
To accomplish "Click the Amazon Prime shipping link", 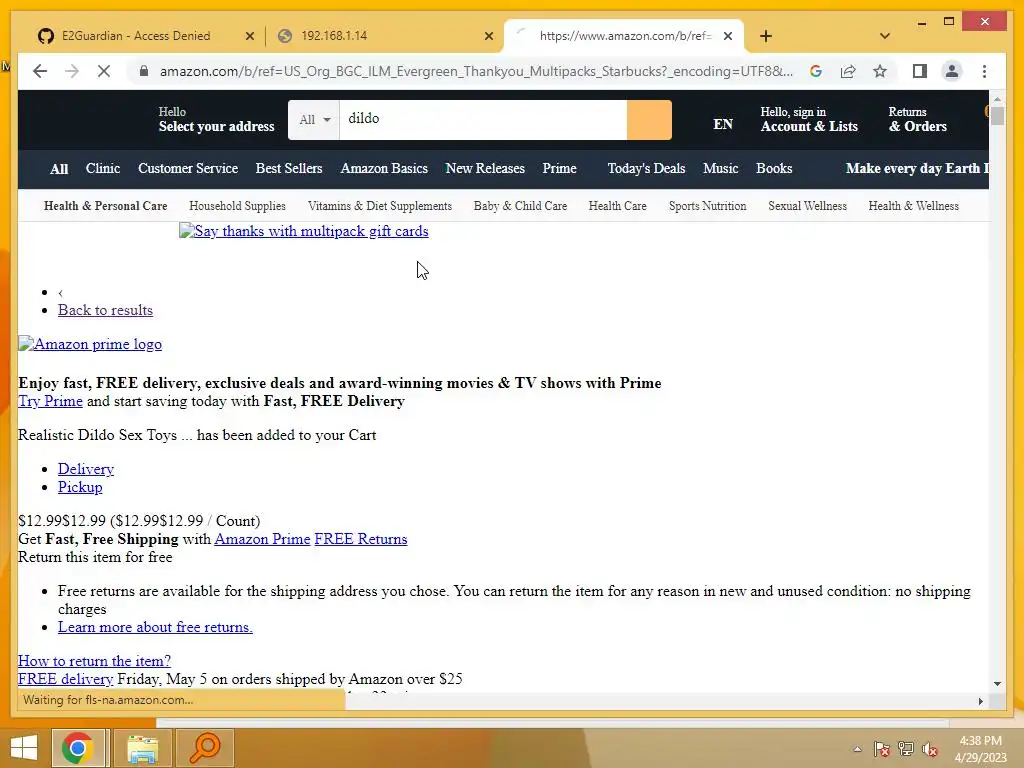I will (x=262, y=539).
